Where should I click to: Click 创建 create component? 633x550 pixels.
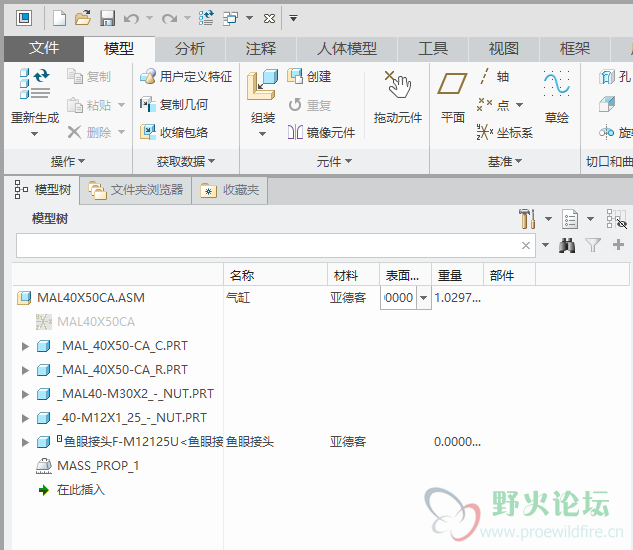tap(309, 76)
